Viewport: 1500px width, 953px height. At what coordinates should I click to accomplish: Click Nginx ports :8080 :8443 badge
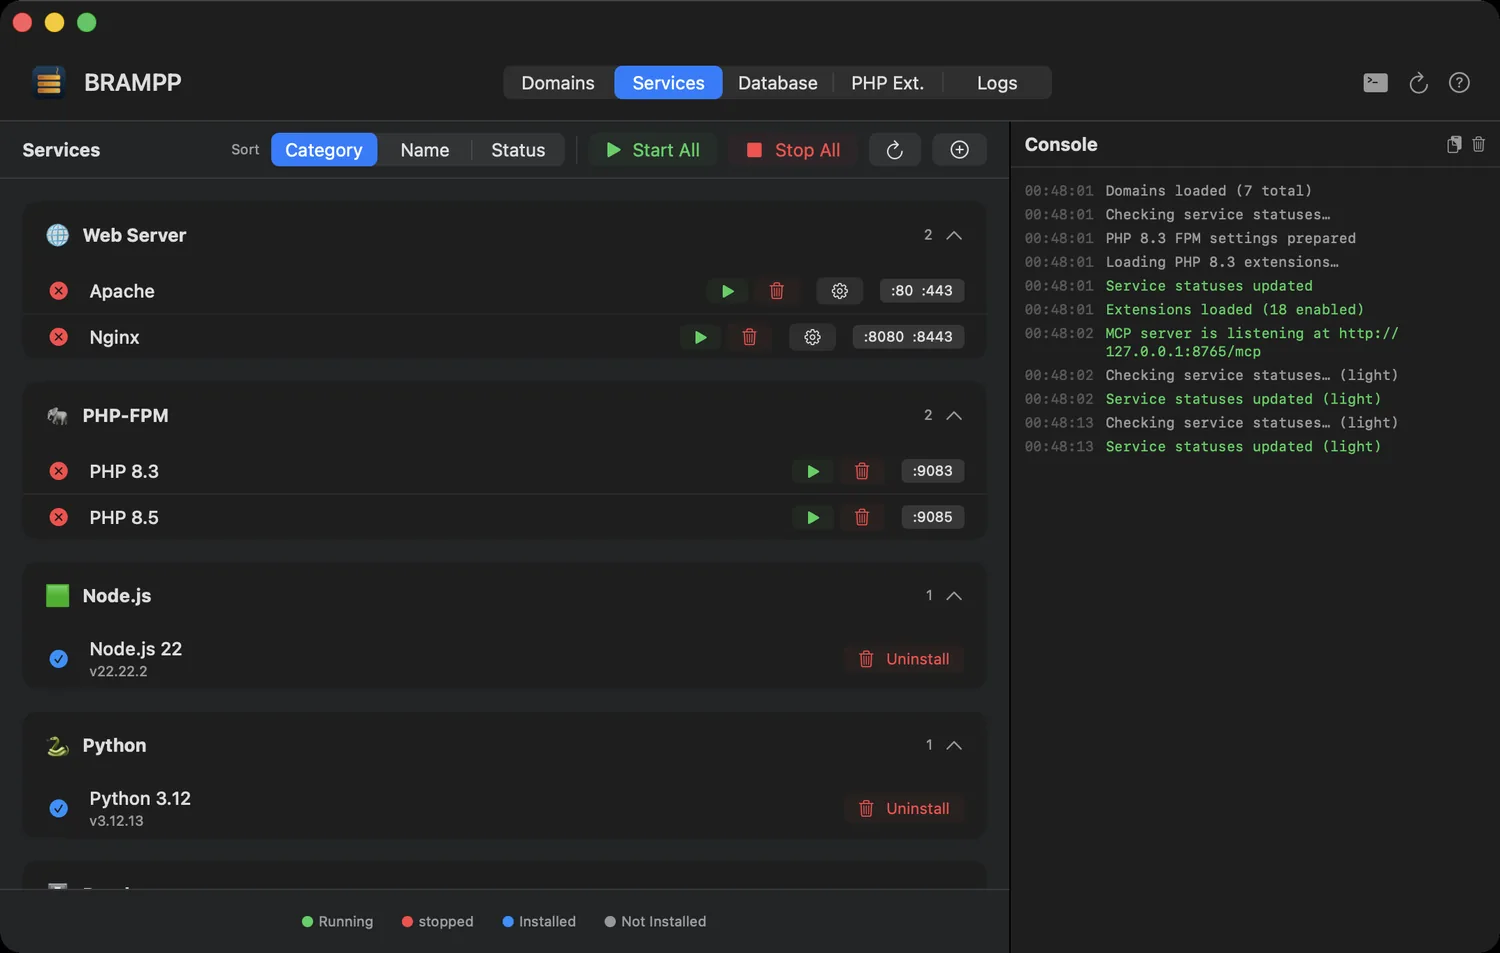coord(908,337)
